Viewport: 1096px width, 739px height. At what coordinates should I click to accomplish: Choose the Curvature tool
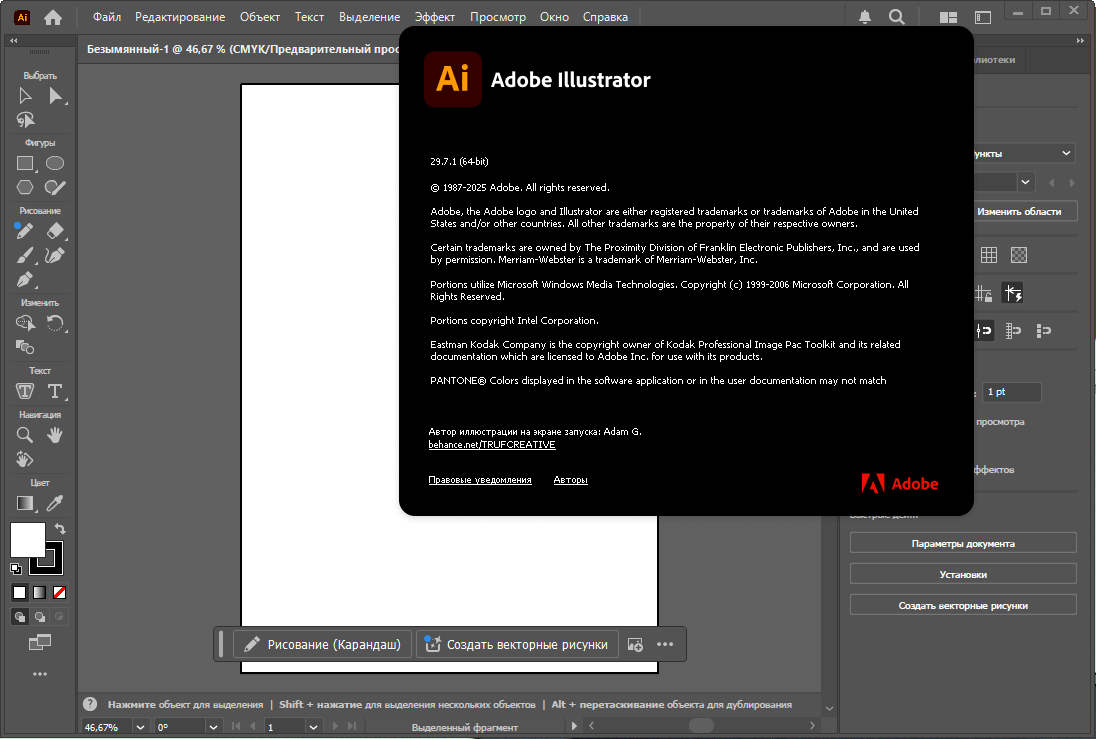tap(55, 255)
